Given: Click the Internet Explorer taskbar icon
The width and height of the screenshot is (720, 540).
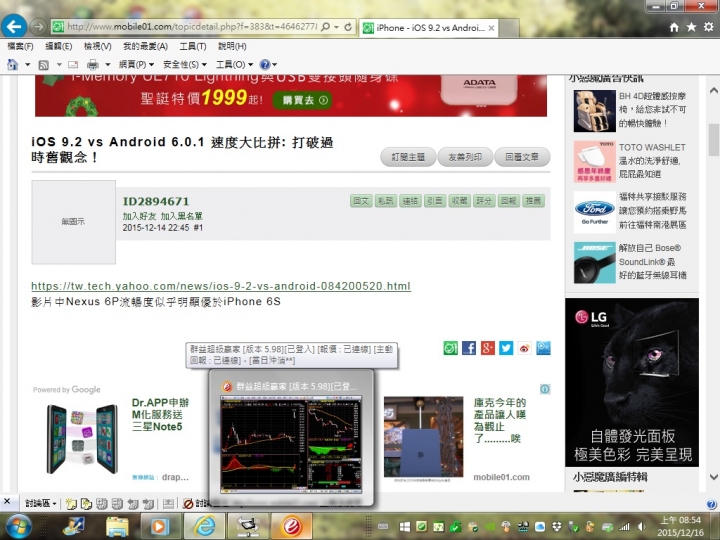Looking at the screenshot, I should click(204, 526).
